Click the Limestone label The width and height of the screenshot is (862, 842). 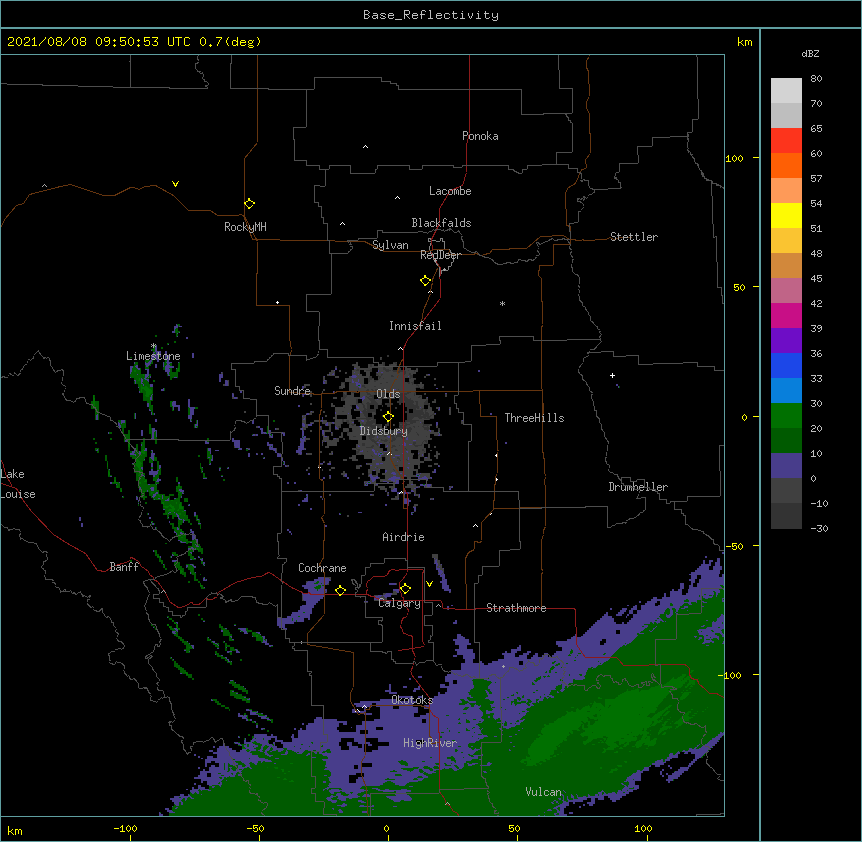pos(153,356)
